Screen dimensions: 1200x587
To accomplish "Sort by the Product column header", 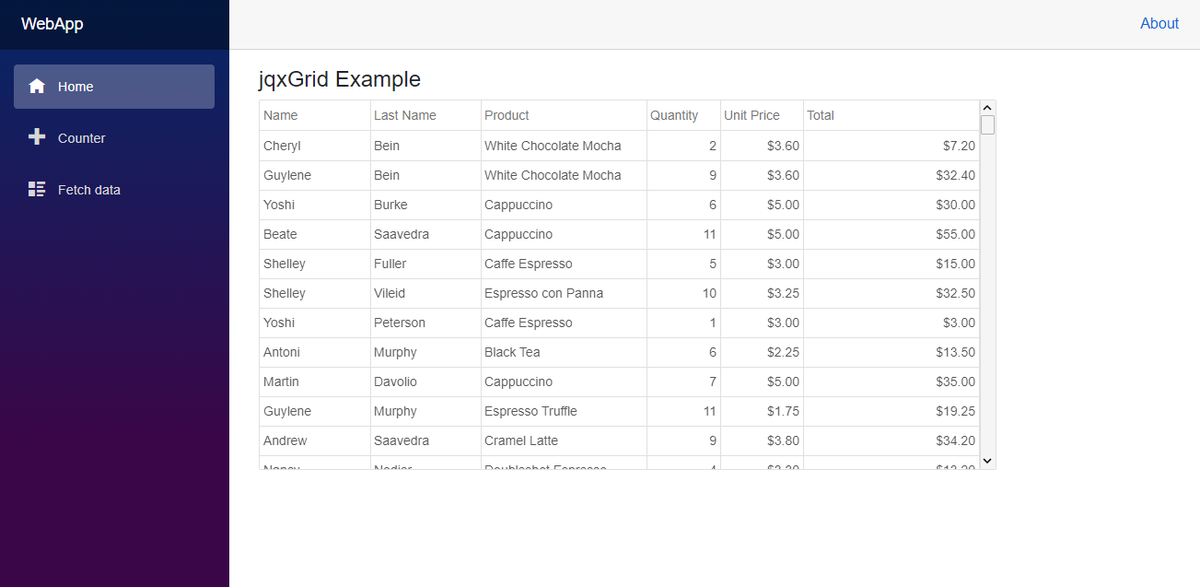I will [563, 115].
